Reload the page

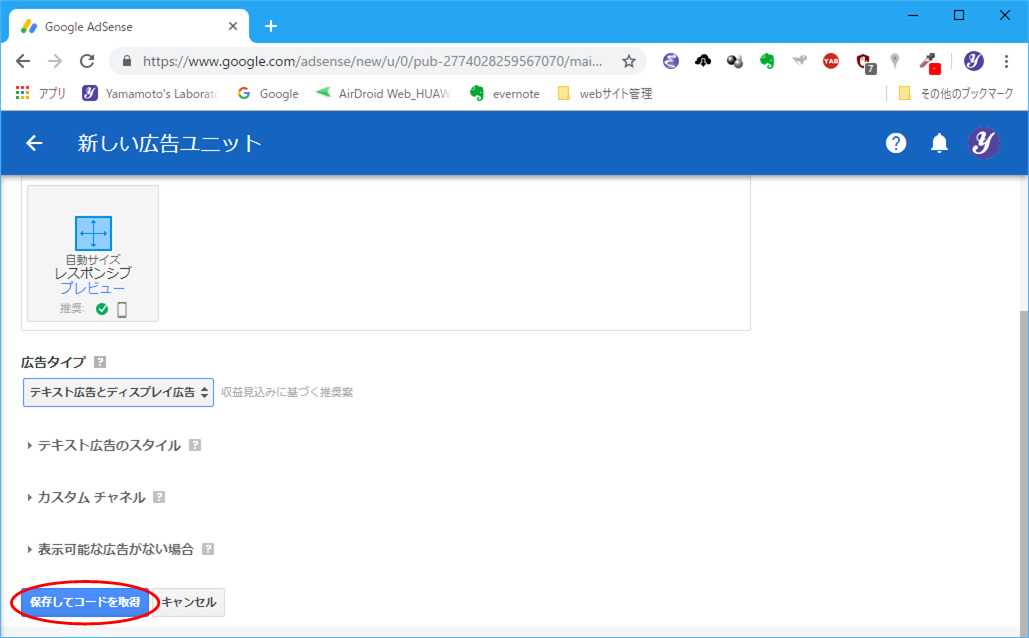click(x=87, y=61)
